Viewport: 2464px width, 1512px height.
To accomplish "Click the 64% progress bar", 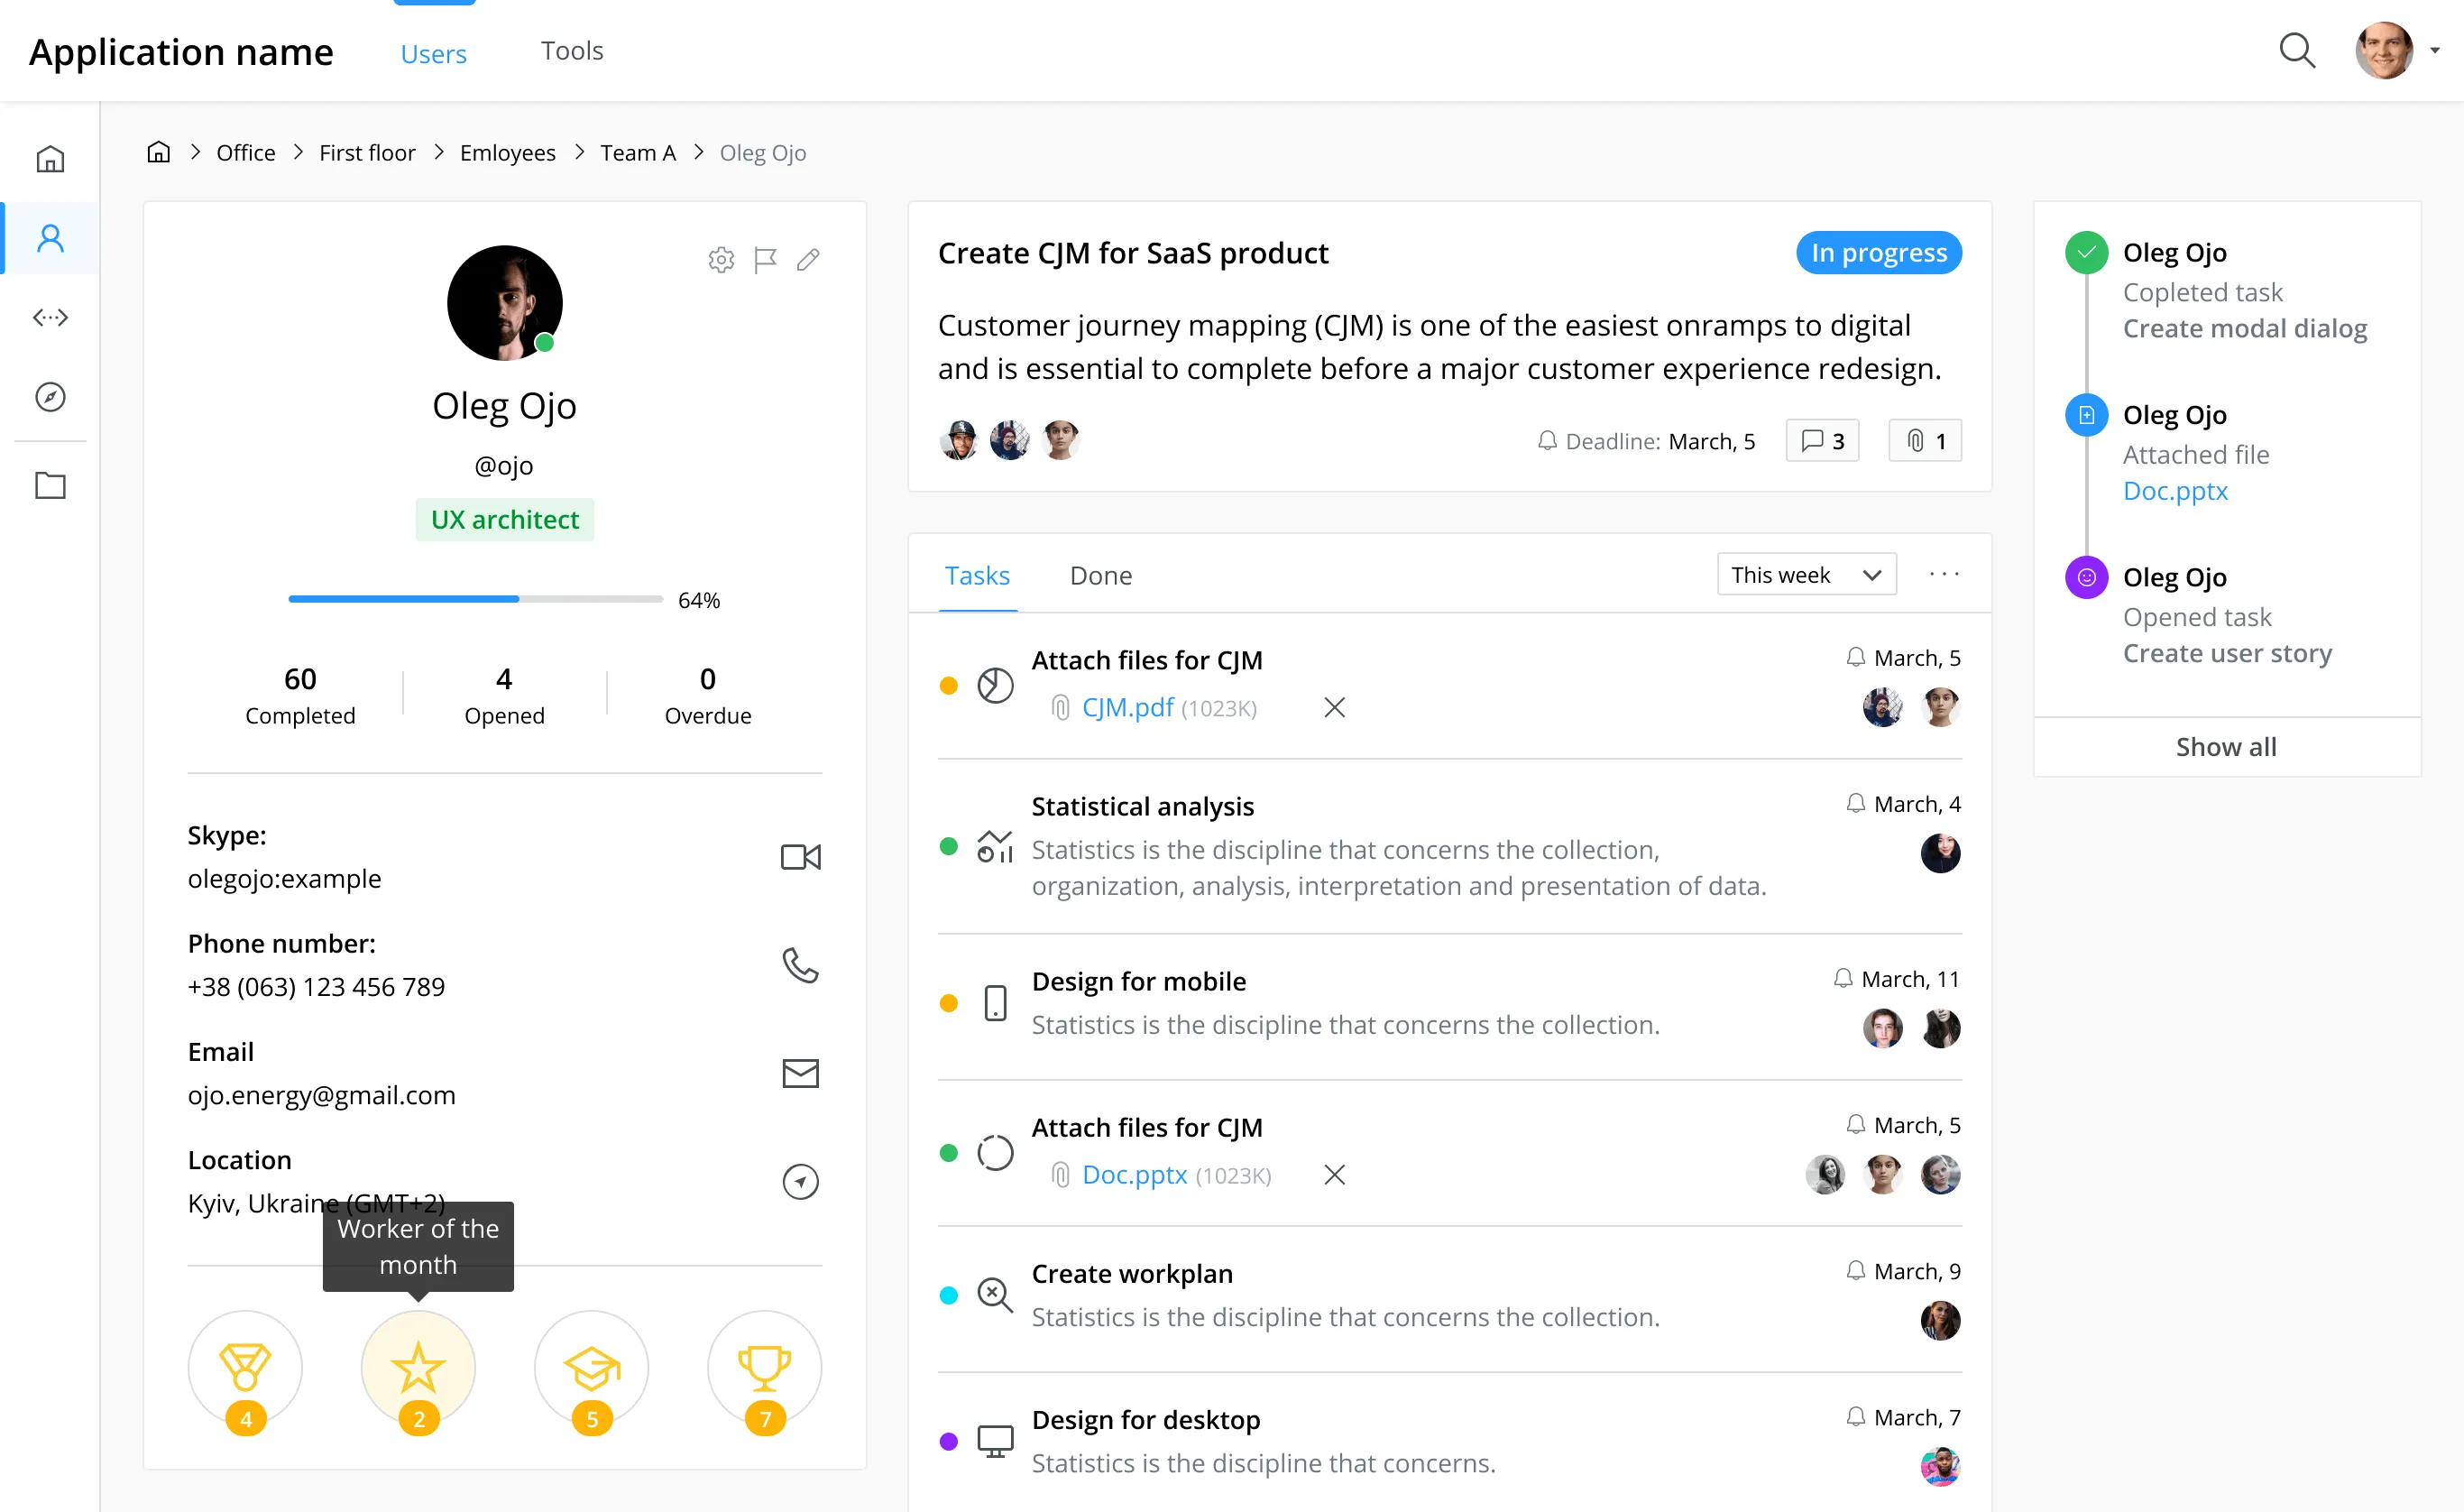I will (475, 599).
